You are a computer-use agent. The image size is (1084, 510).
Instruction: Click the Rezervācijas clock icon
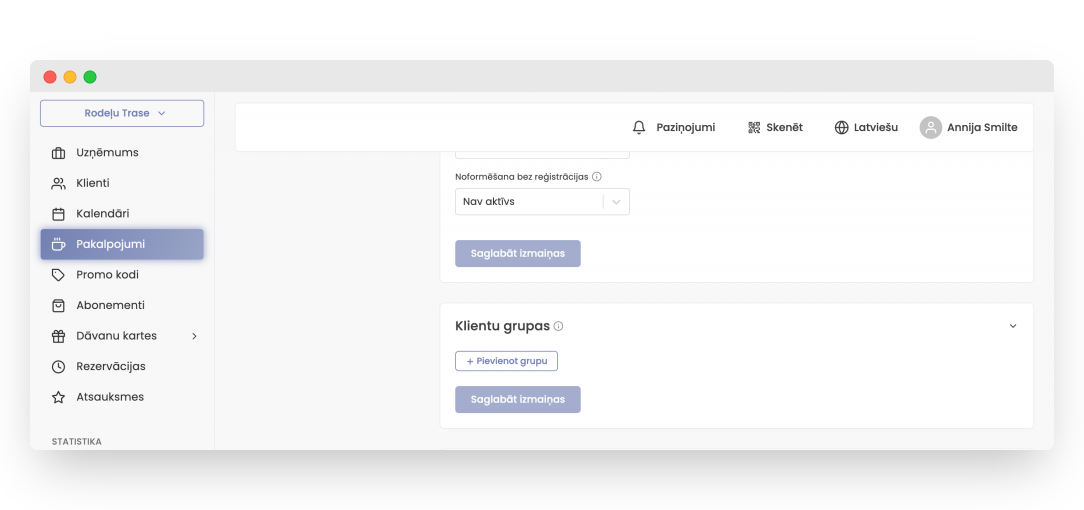click(59, 367)
